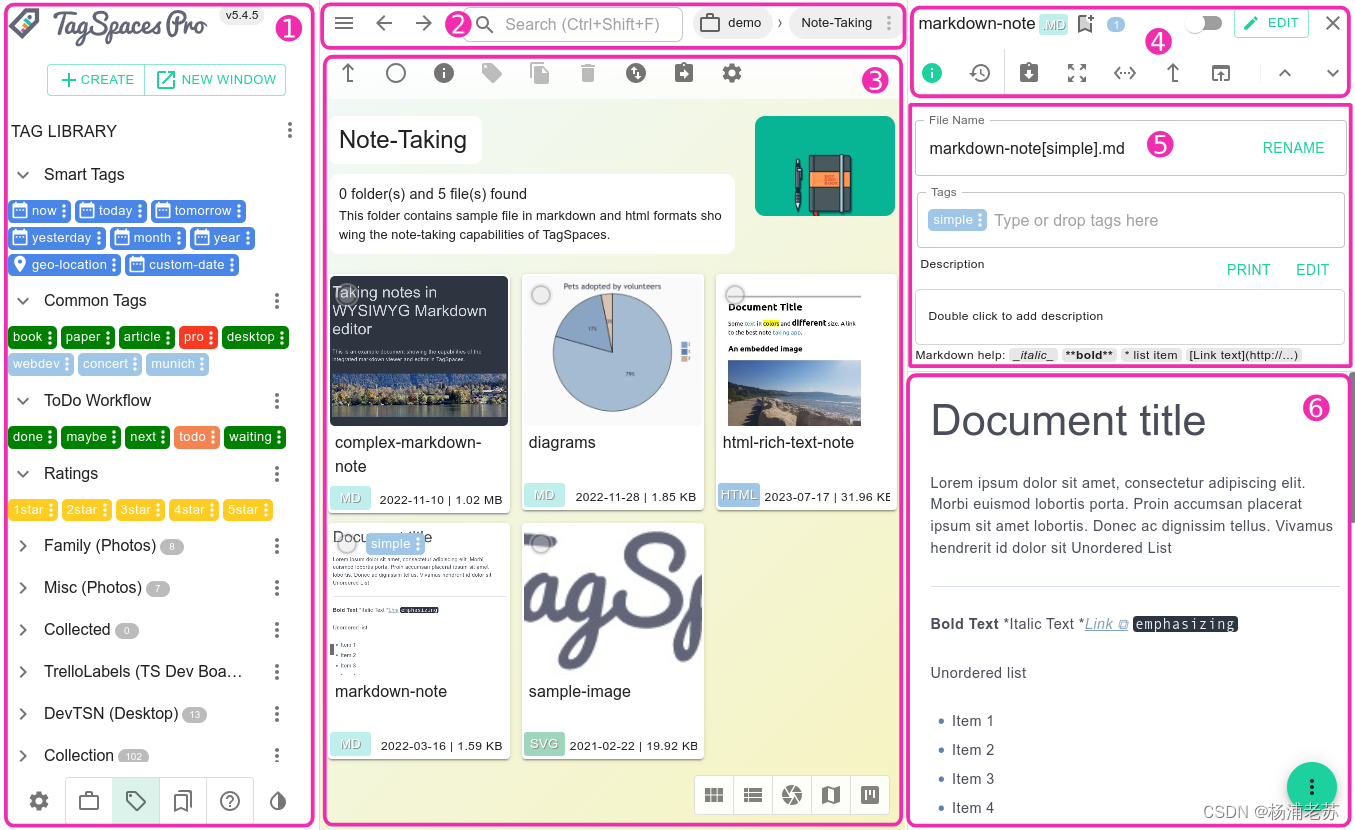Viewport: 1355px width, 830px height.
Task: Go back with the left arrow
Action: 384,23
